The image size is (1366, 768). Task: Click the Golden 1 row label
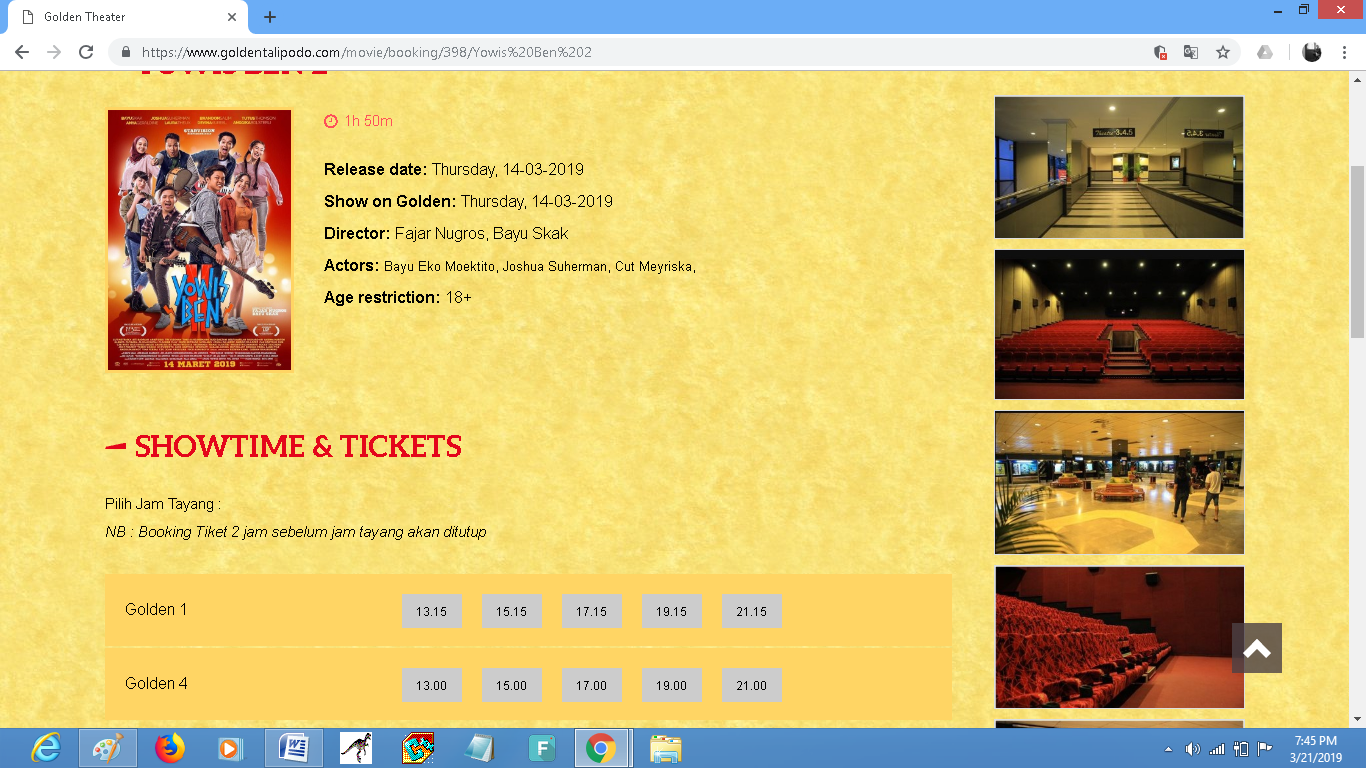click(x=156, y=609)
